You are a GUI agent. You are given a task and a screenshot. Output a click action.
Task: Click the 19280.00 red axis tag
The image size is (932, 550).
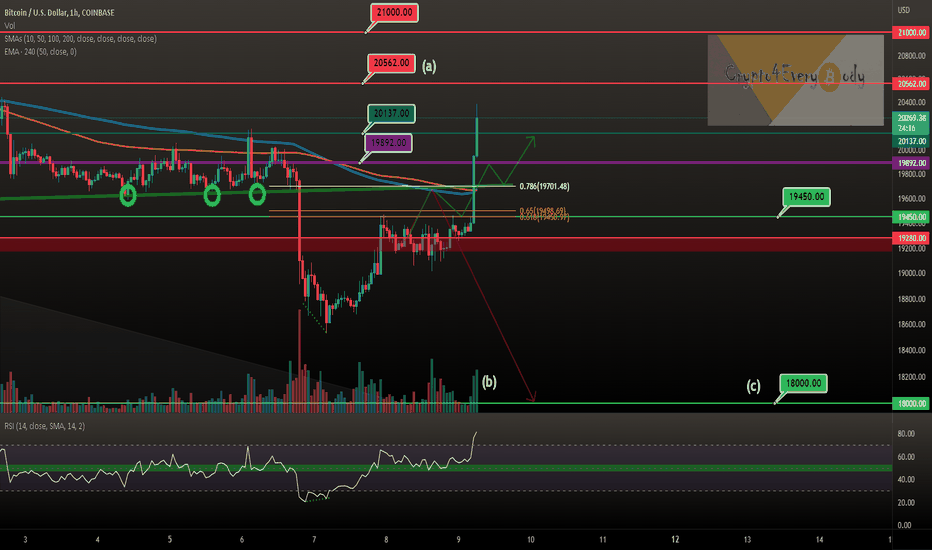(x=912, y=238)
